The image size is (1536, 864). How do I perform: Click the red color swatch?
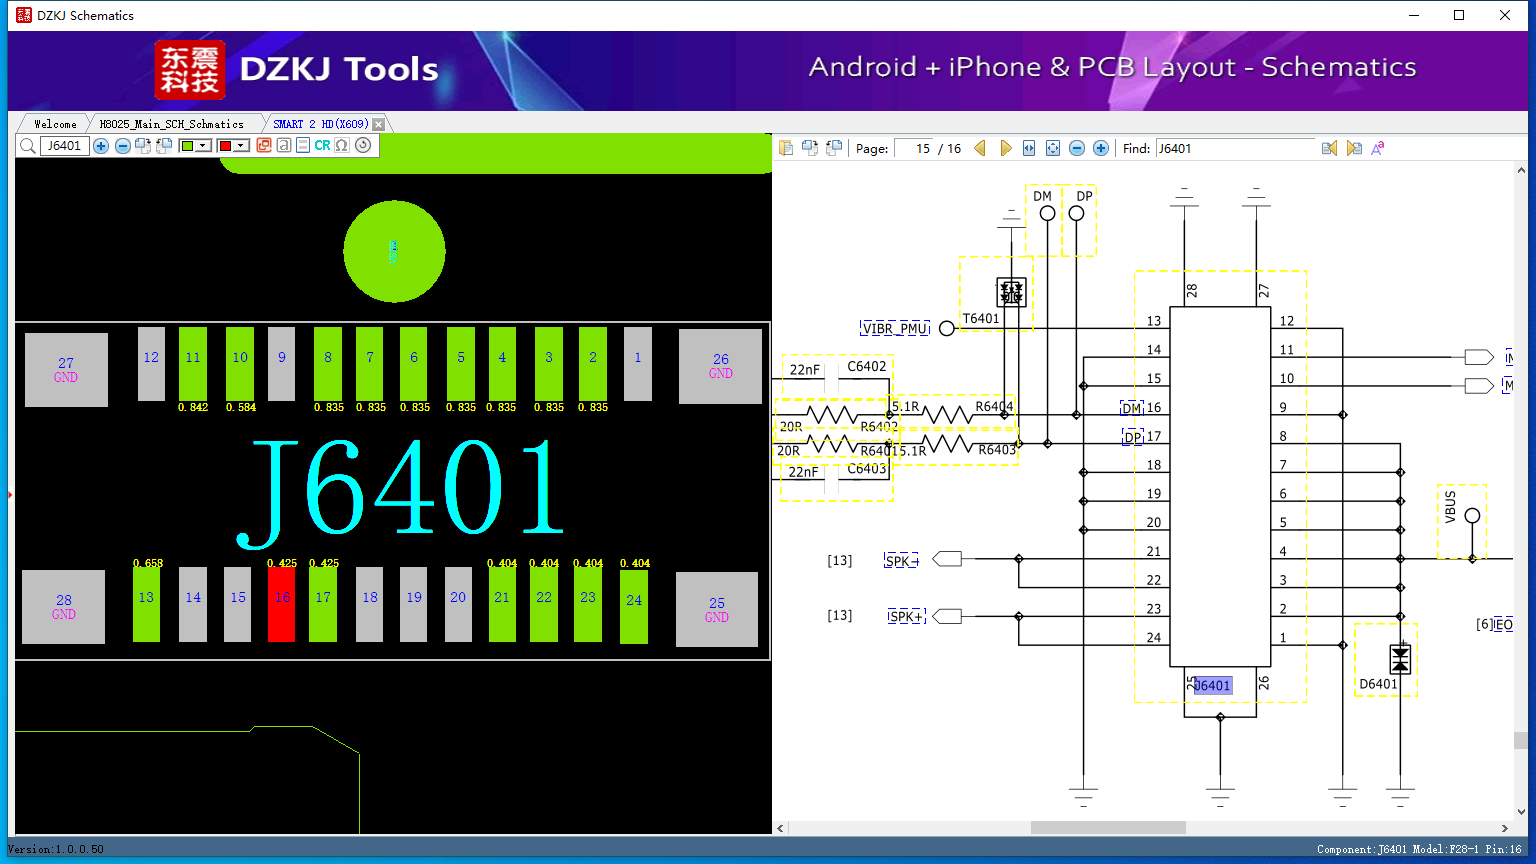225,146
